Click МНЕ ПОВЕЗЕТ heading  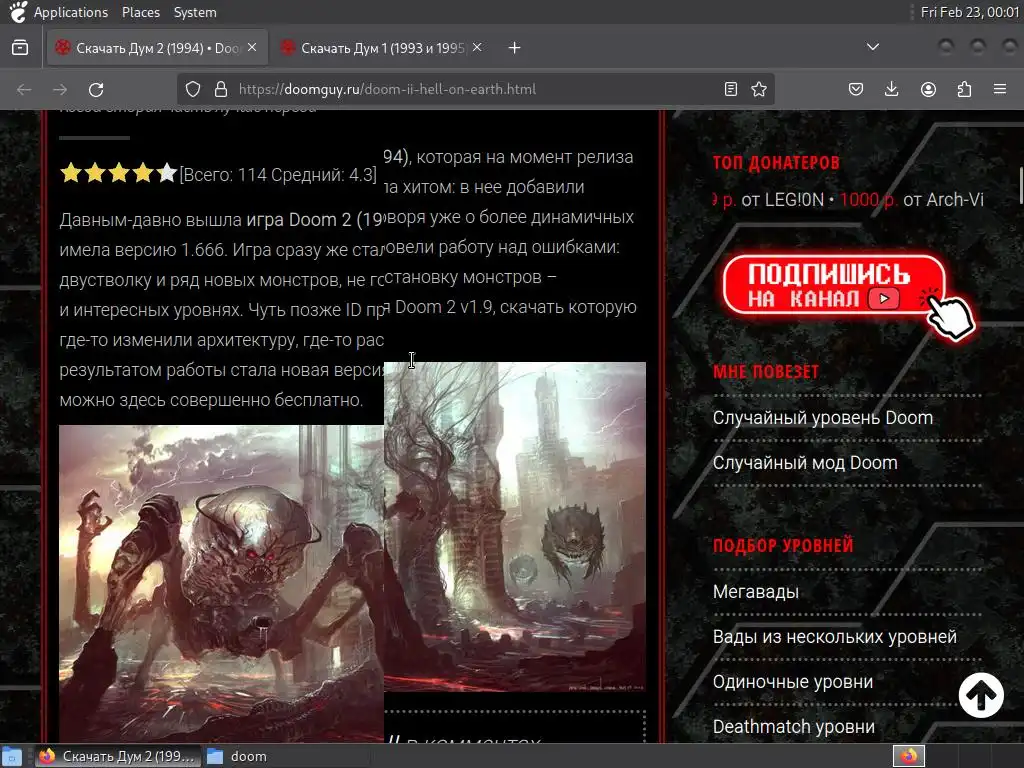point(765,372)
